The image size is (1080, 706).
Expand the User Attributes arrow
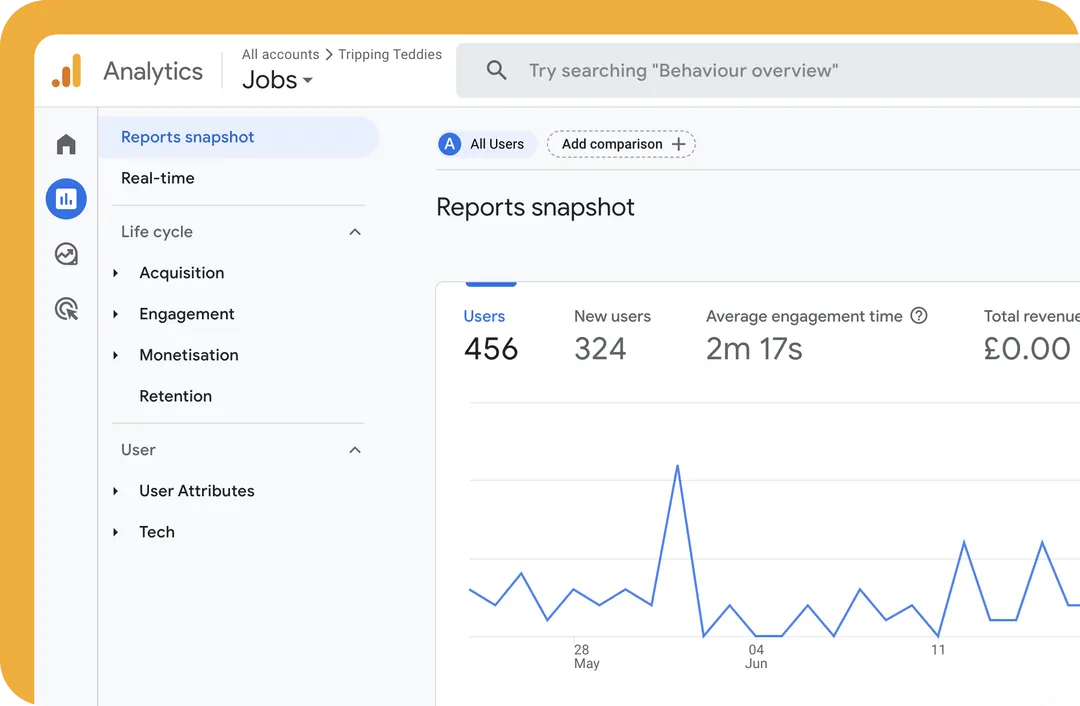click(116, 491)
